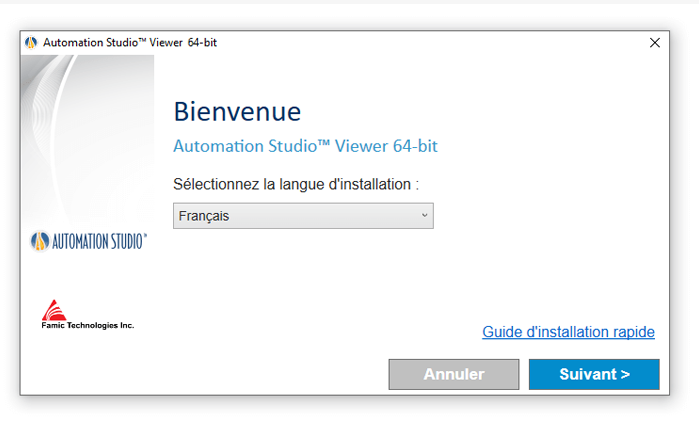Click the blue "Automation Studio™ Viewer 64-bit" subtitle

coord(305,146)
